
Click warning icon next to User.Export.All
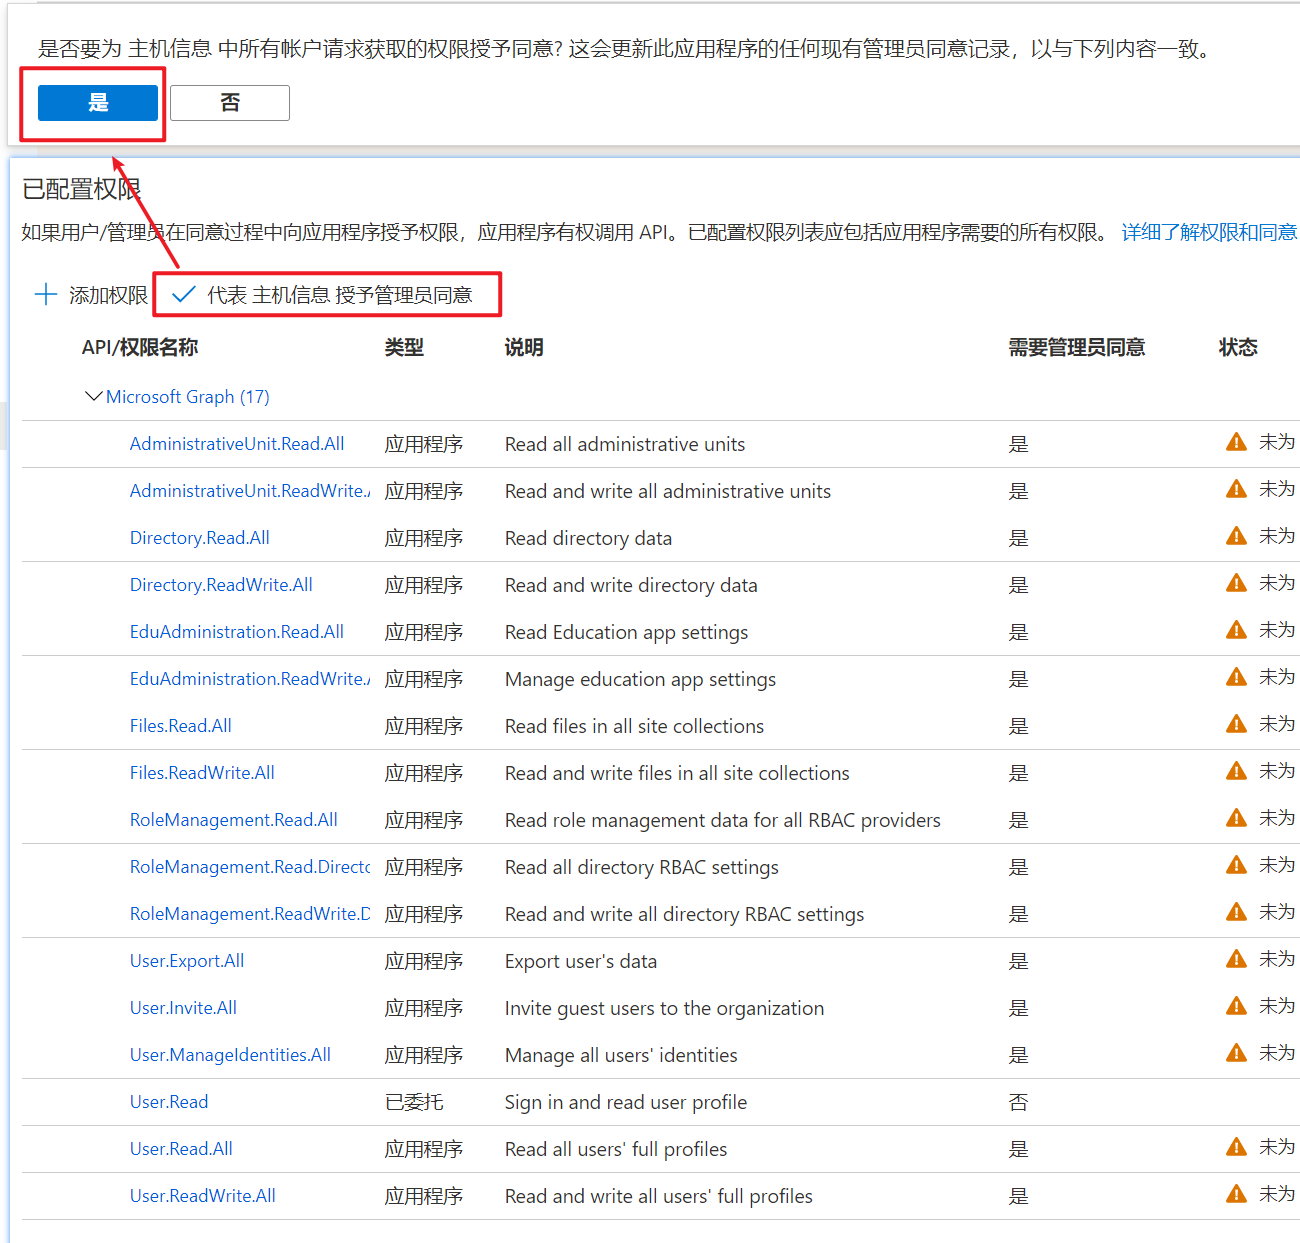pos(1236,958)
